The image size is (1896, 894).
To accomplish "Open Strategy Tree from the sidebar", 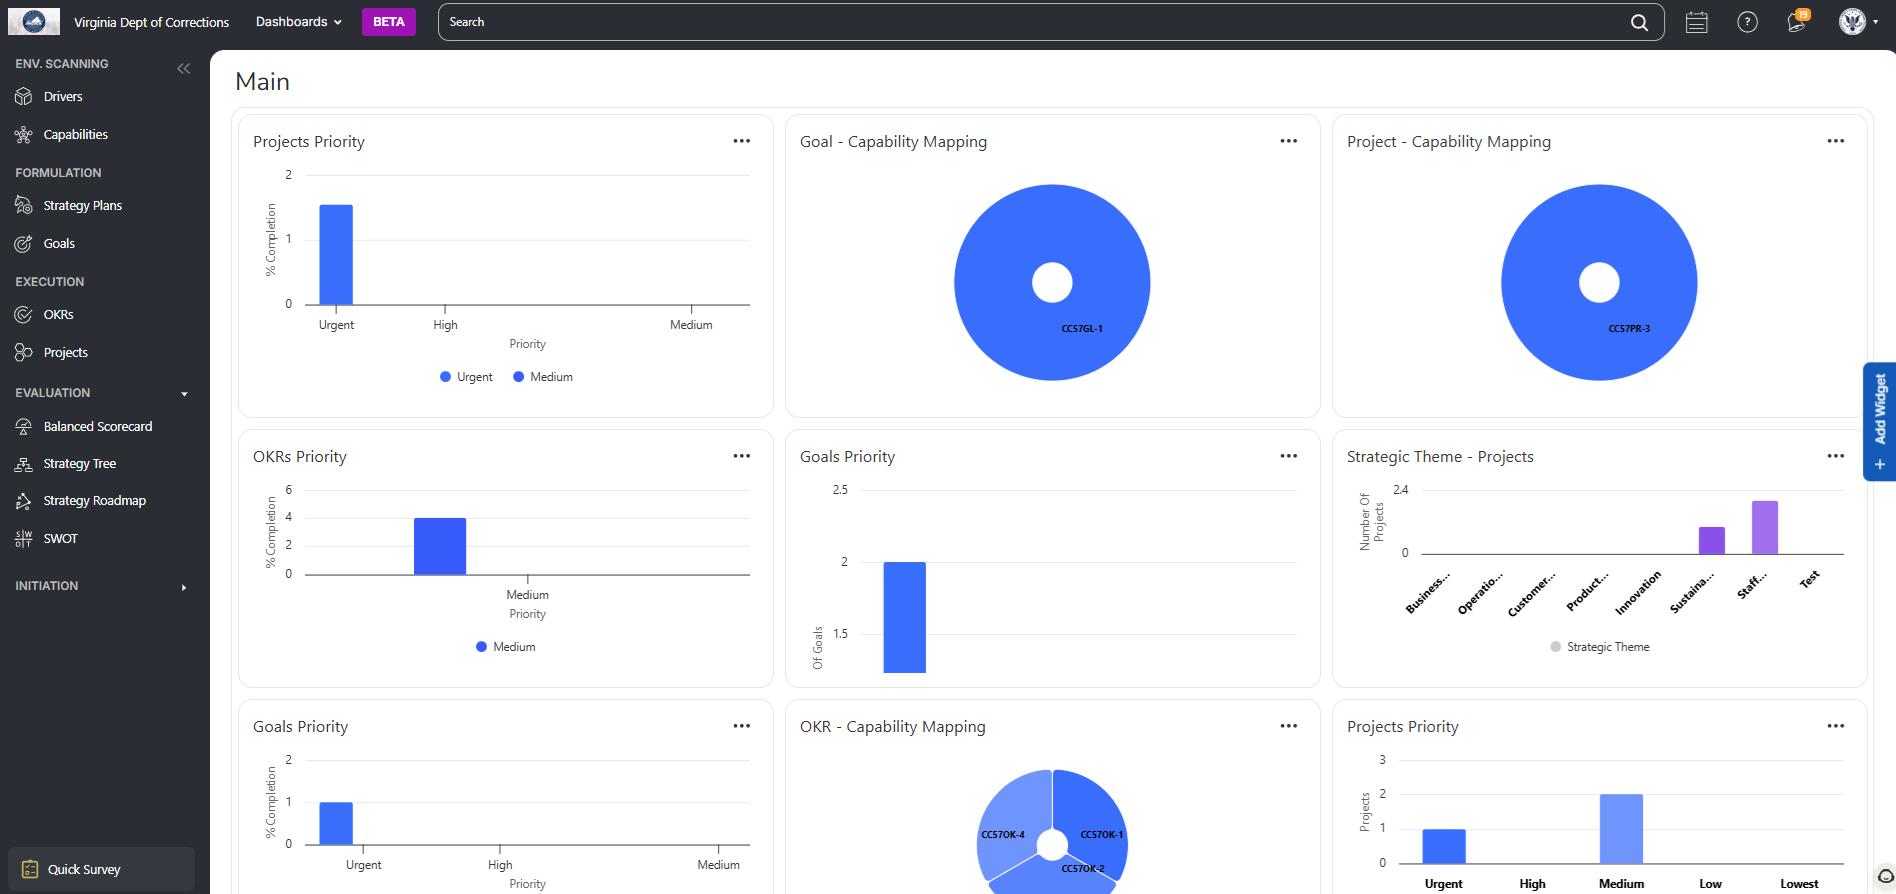I will (x=80, y=464).
